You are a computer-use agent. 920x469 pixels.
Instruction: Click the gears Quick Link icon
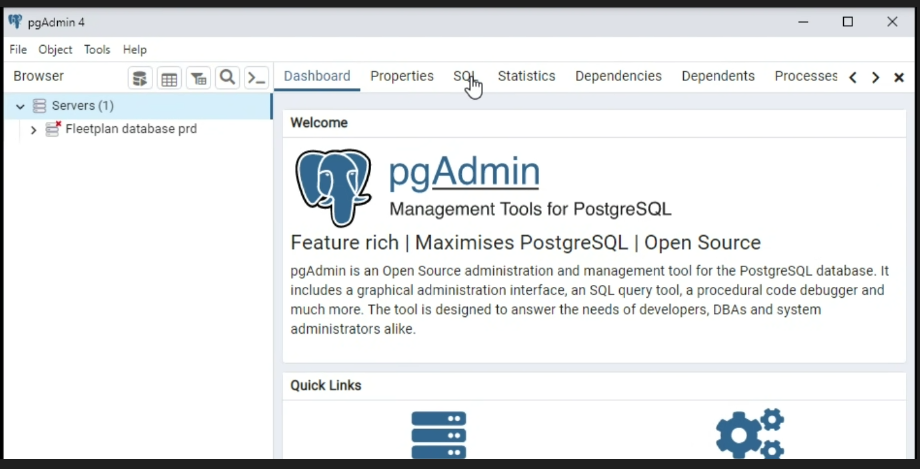pyautogui.click(x=749, y=433)
